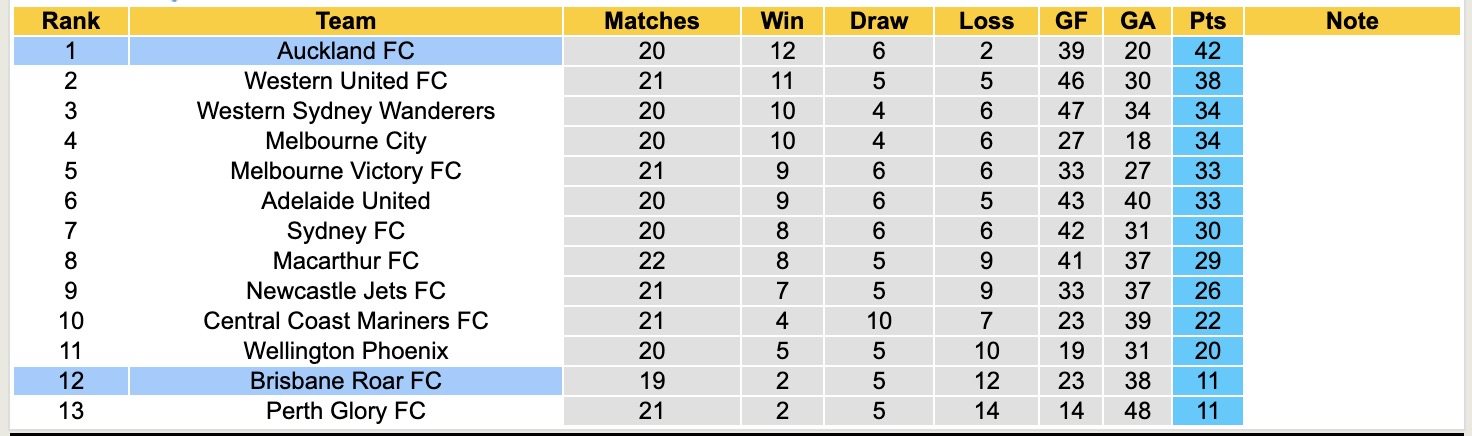Viewport: 1472px width, 436px height.
Task: Select the Perth Glory FC row
Action: [345, 411]
